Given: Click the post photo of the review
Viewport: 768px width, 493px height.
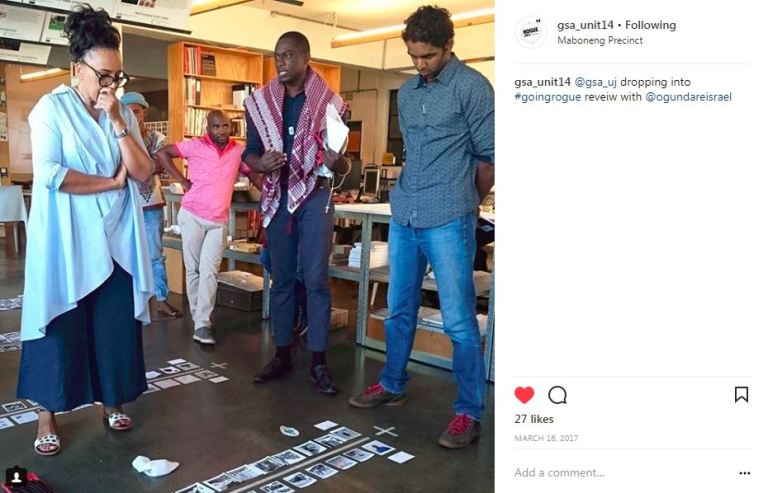Looking at the screenshot, I should click(x=247, y=246).
